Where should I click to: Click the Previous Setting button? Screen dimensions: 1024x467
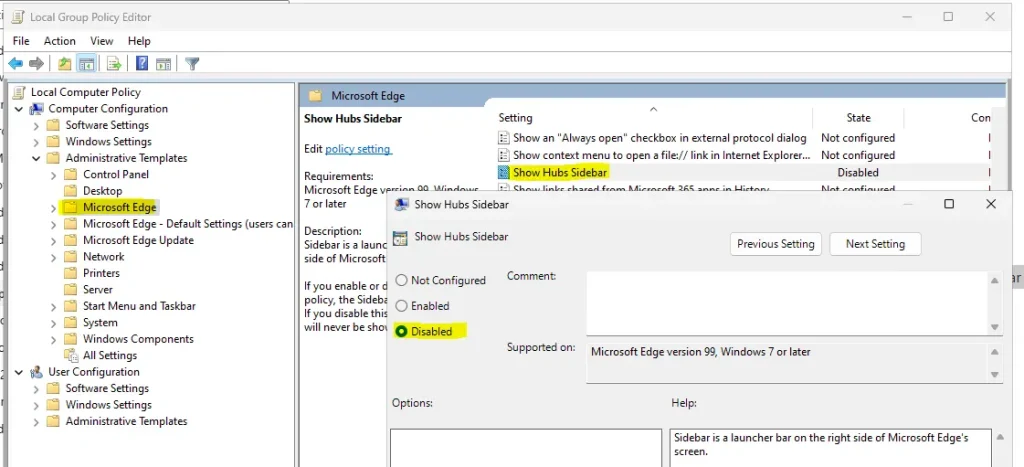click(776, 244)
